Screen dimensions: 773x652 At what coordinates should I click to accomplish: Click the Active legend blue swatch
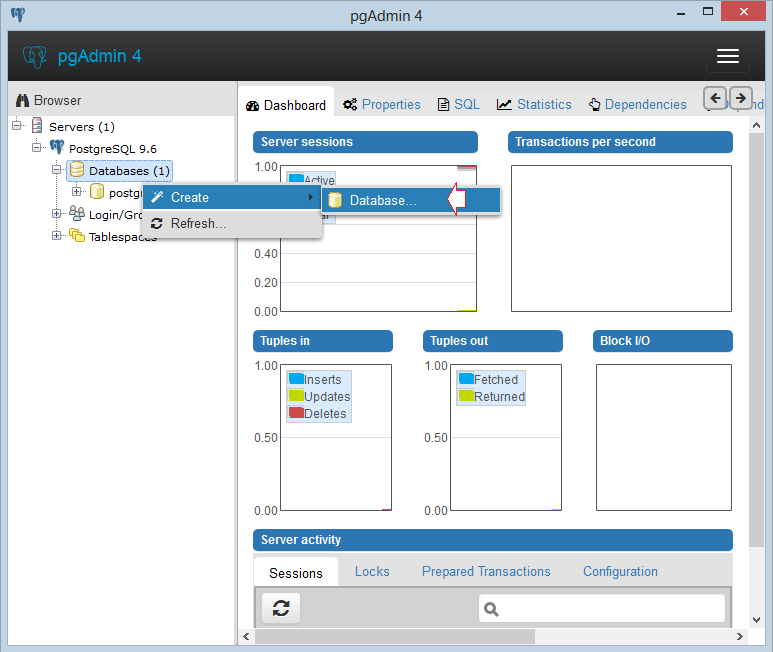296,178
